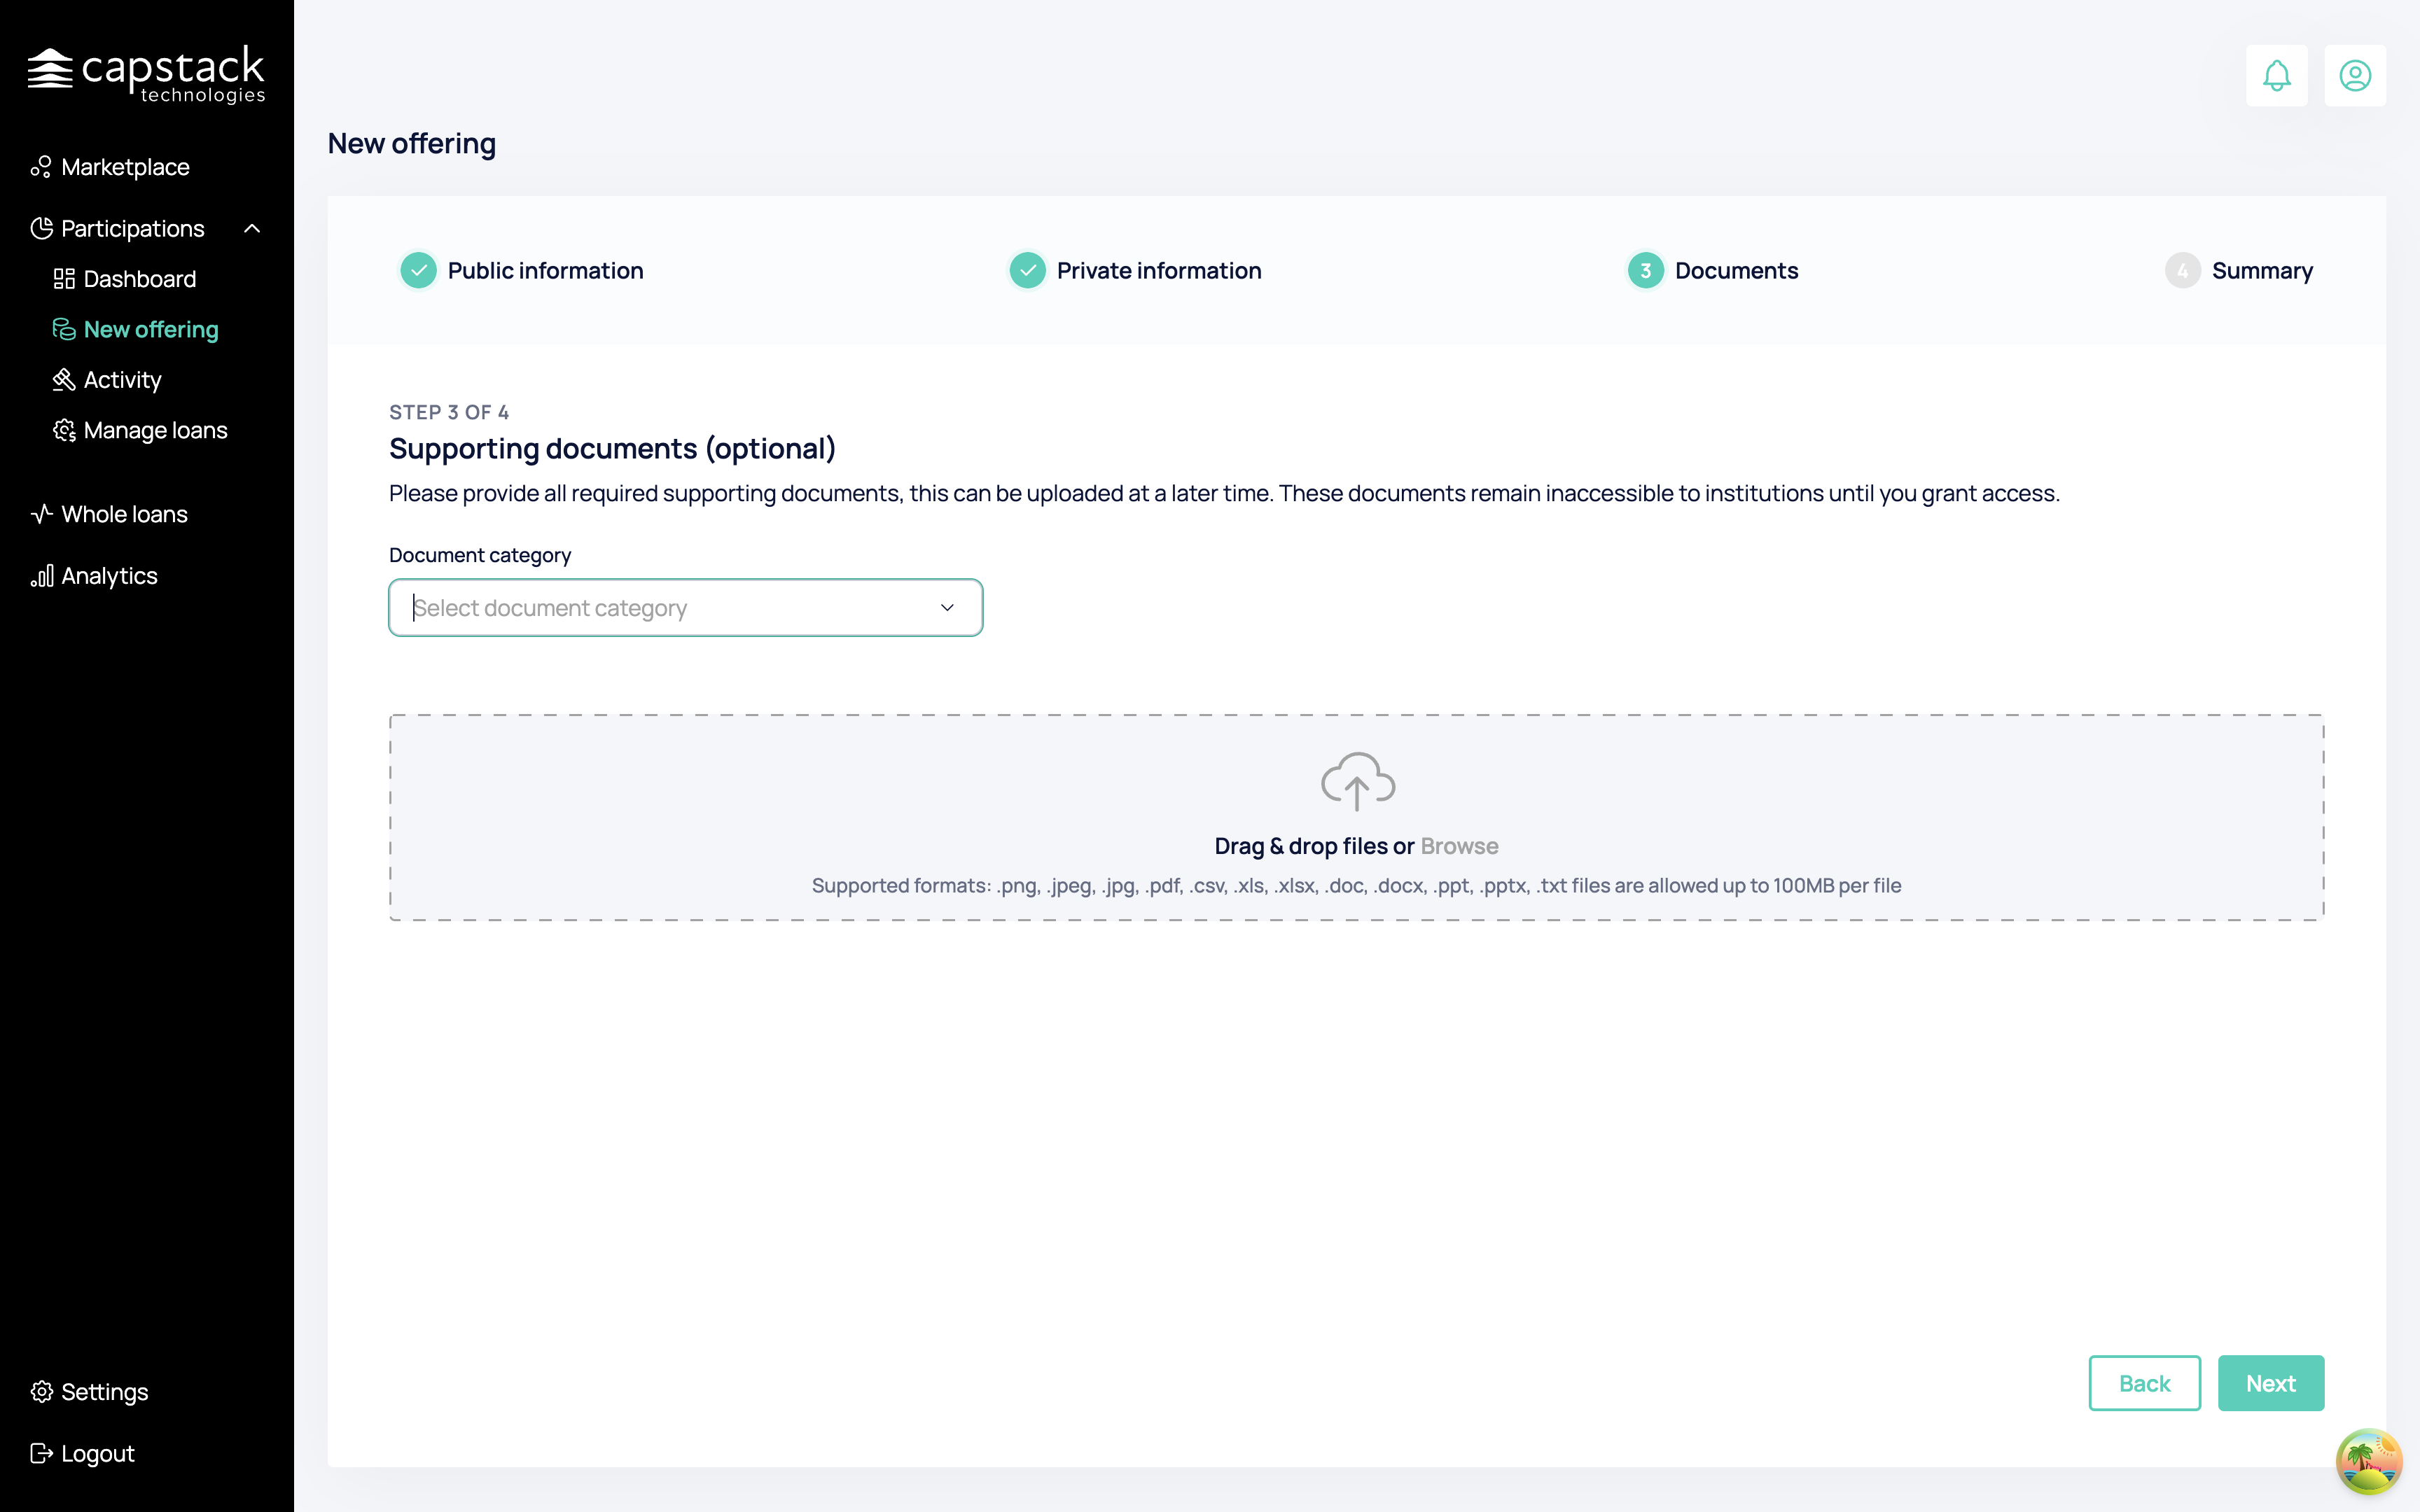The image size is (2420, 1512).
Task: Click the New offering coins icon
Action: coord(64,329)
